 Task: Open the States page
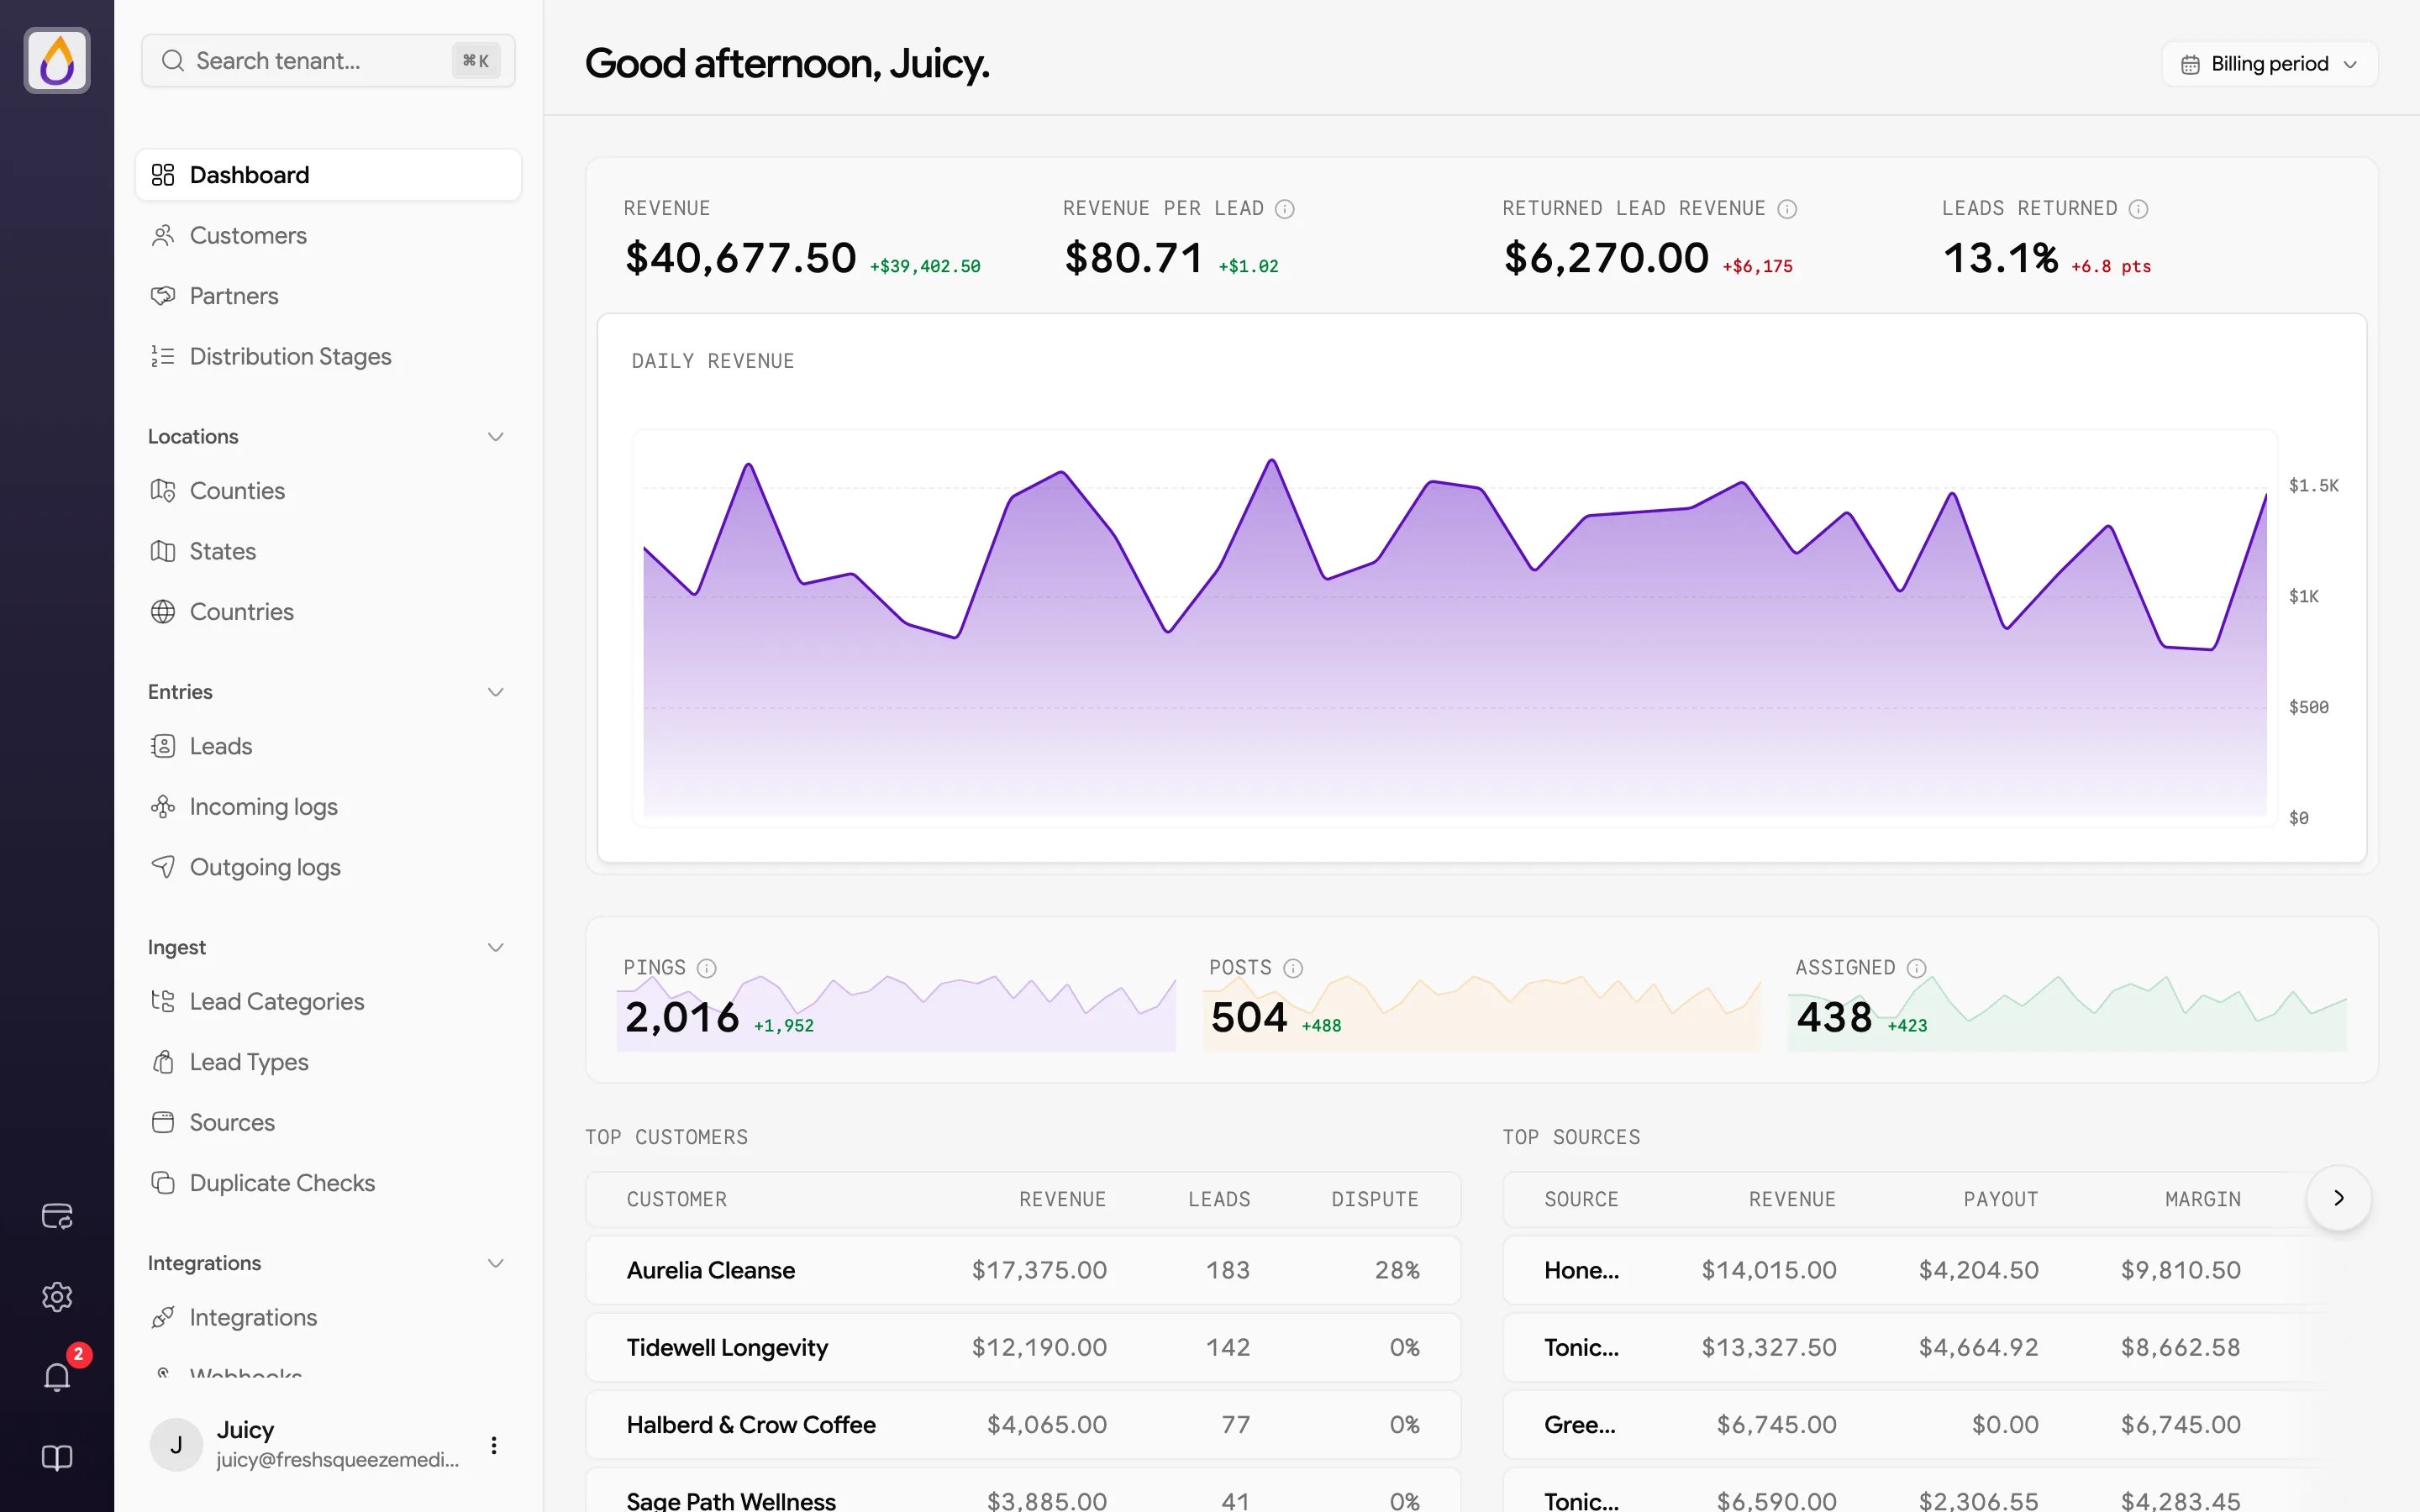(328, 552)
